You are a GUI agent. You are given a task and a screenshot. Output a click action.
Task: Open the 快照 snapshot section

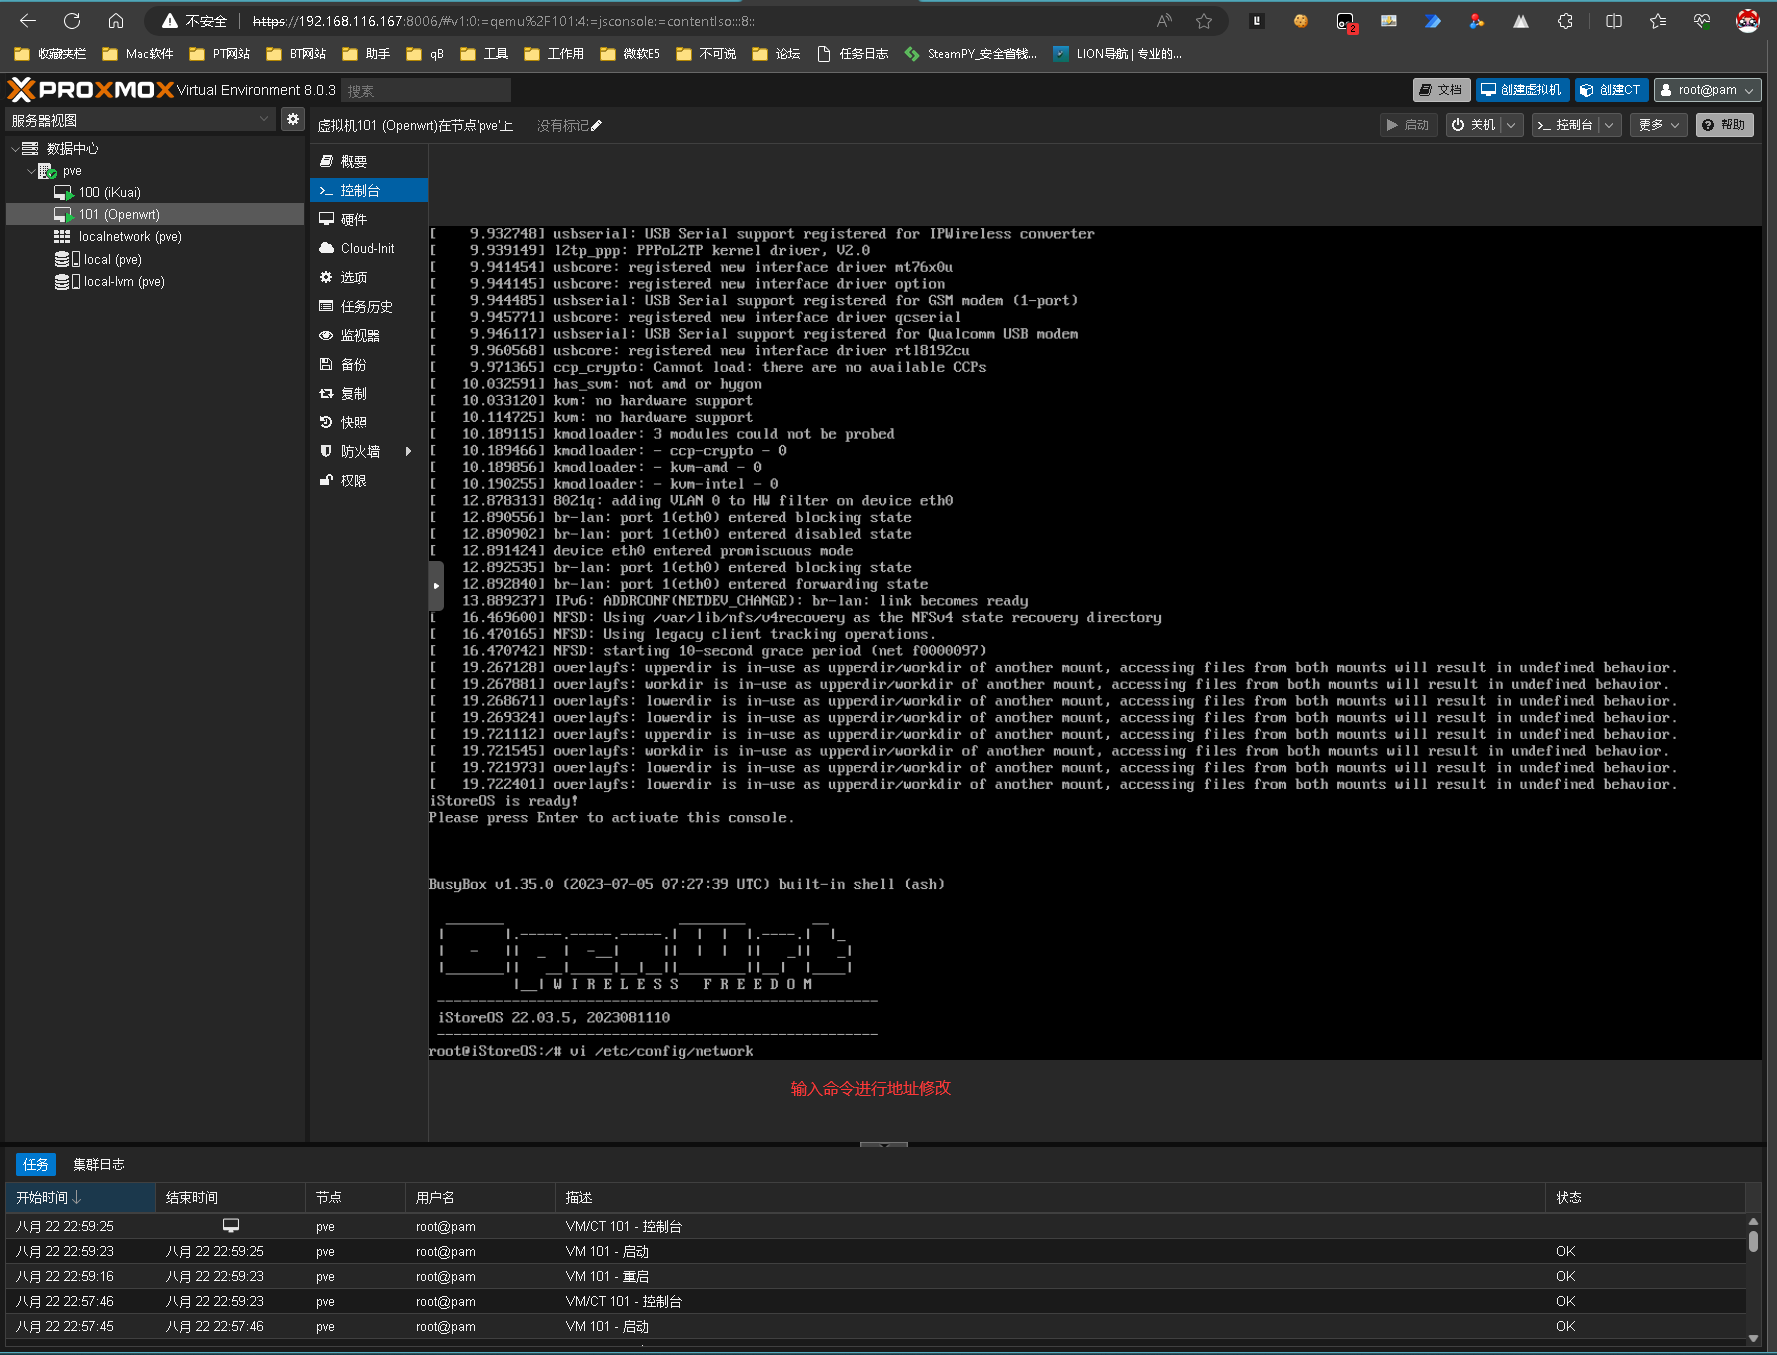(x=353, y=423)
